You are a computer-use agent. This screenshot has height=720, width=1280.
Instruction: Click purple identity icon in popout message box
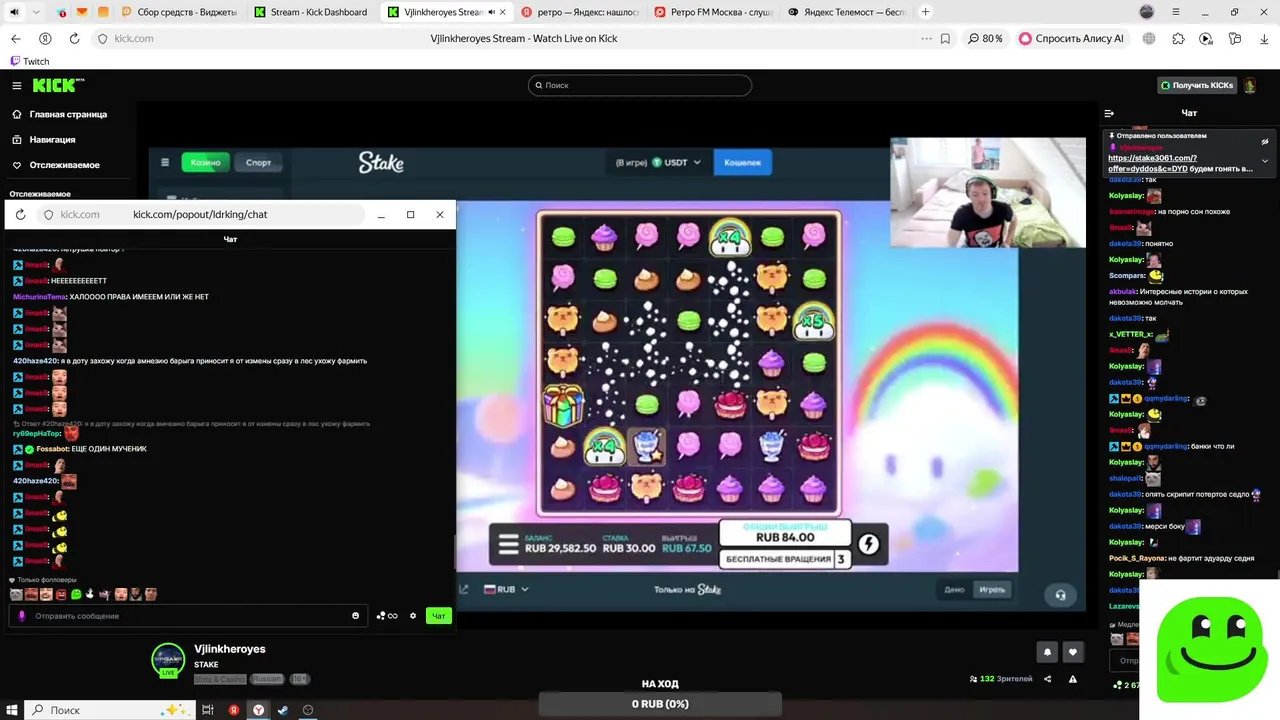tap(22, 616)
